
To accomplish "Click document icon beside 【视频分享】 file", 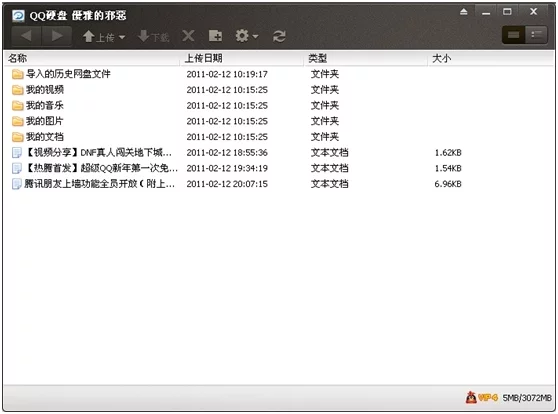I will click(x=17, y=153).
